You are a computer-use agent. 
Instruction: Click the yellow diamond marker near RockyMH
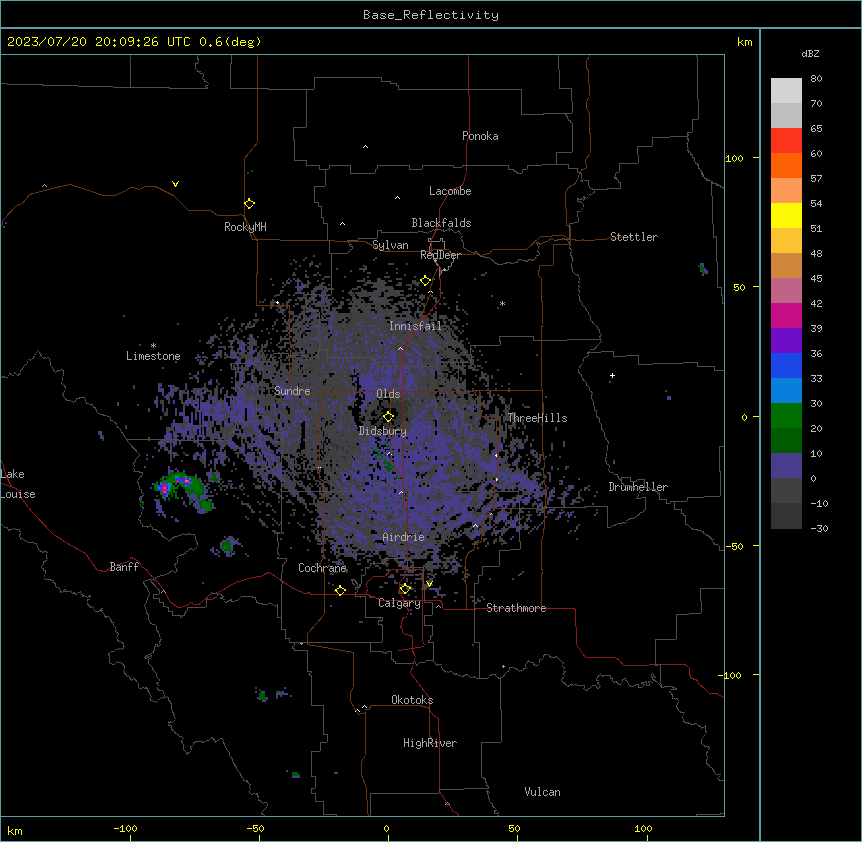pos(250,204)
